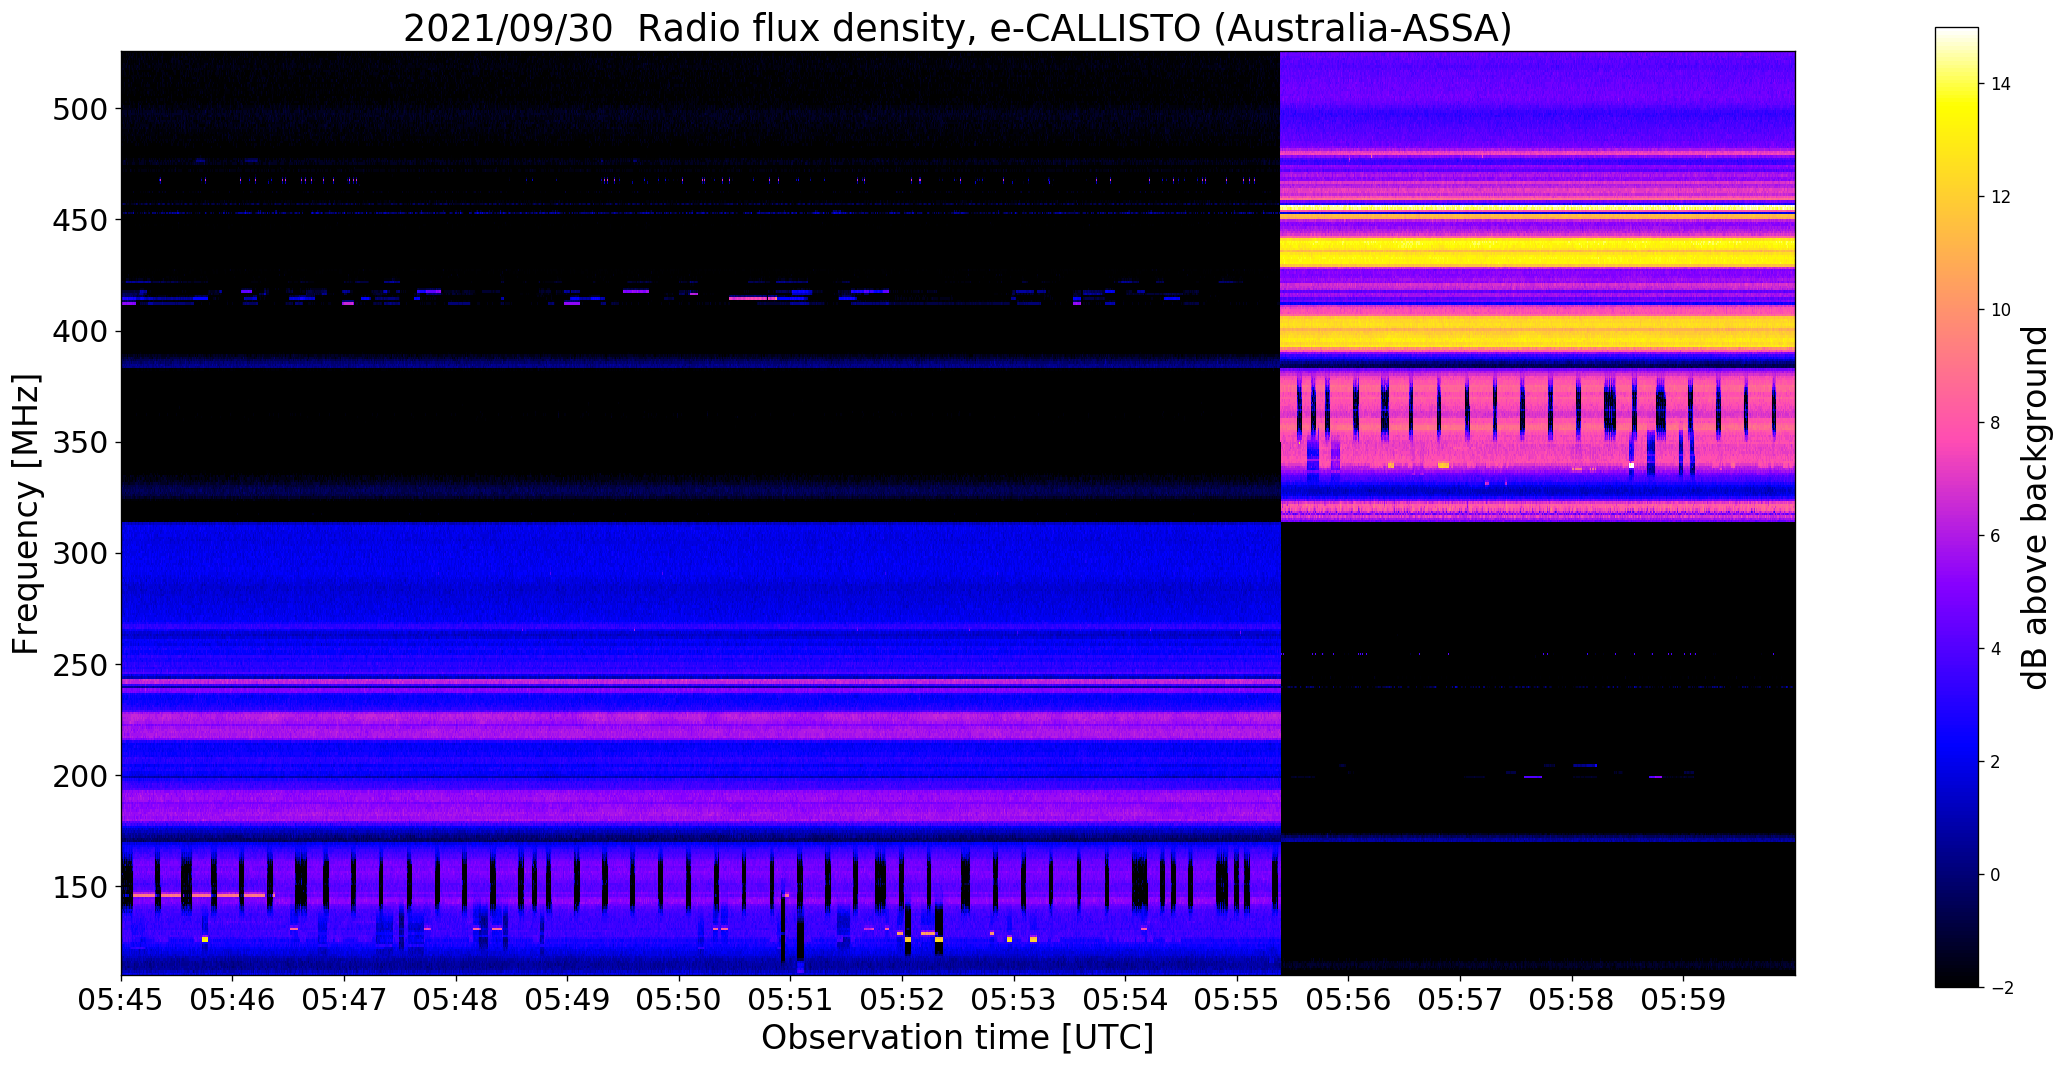The height and width of the screenshot is (1067, 2066).
Task: Click the 450 frequency tick label
Action: [x=79, y=220]
